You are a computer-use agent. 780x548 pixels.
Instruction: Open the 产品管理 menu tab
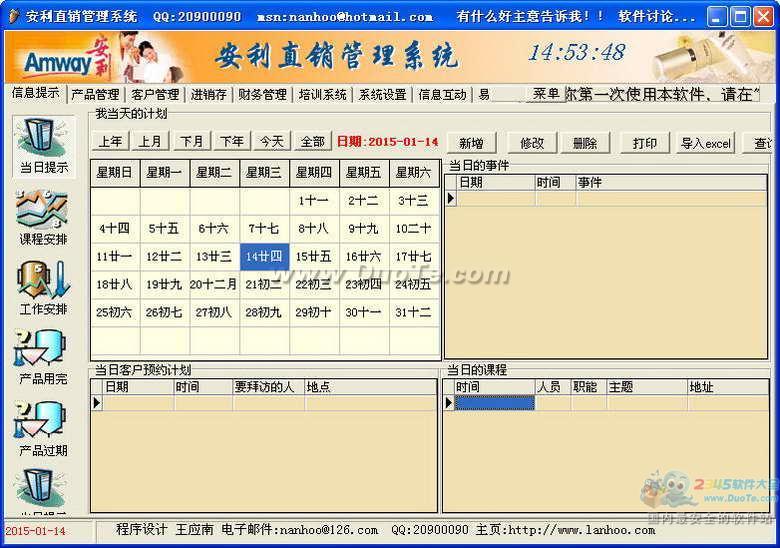point(96,94)
